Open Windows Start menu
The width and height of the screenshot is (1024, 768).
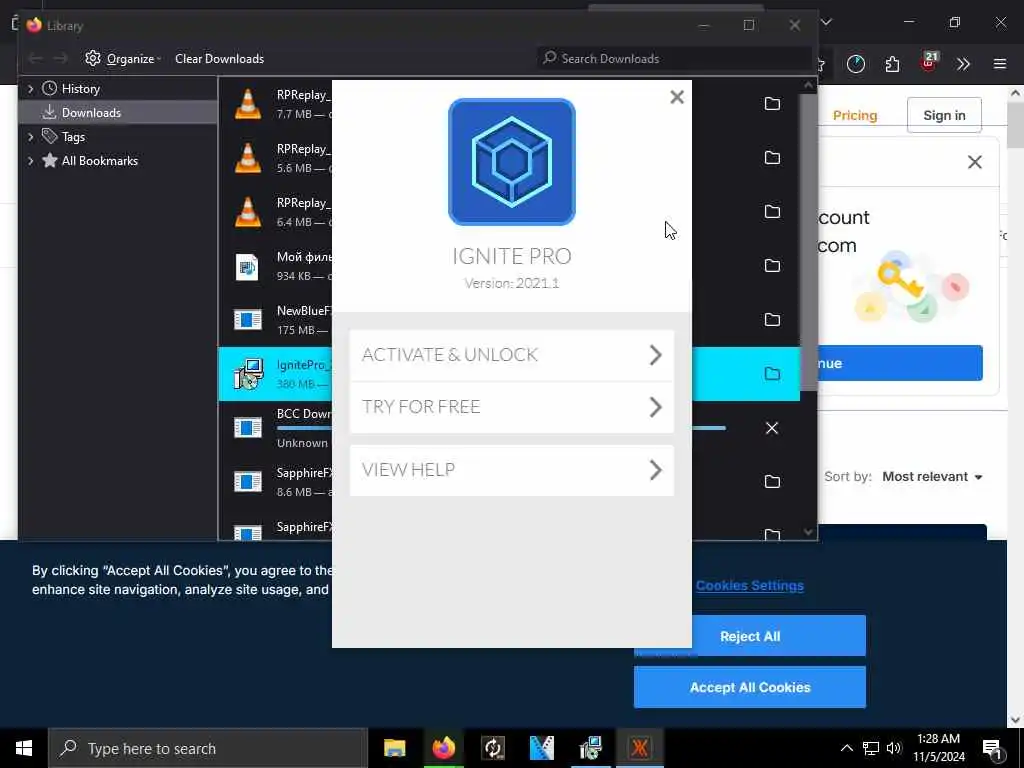[24, 748]
